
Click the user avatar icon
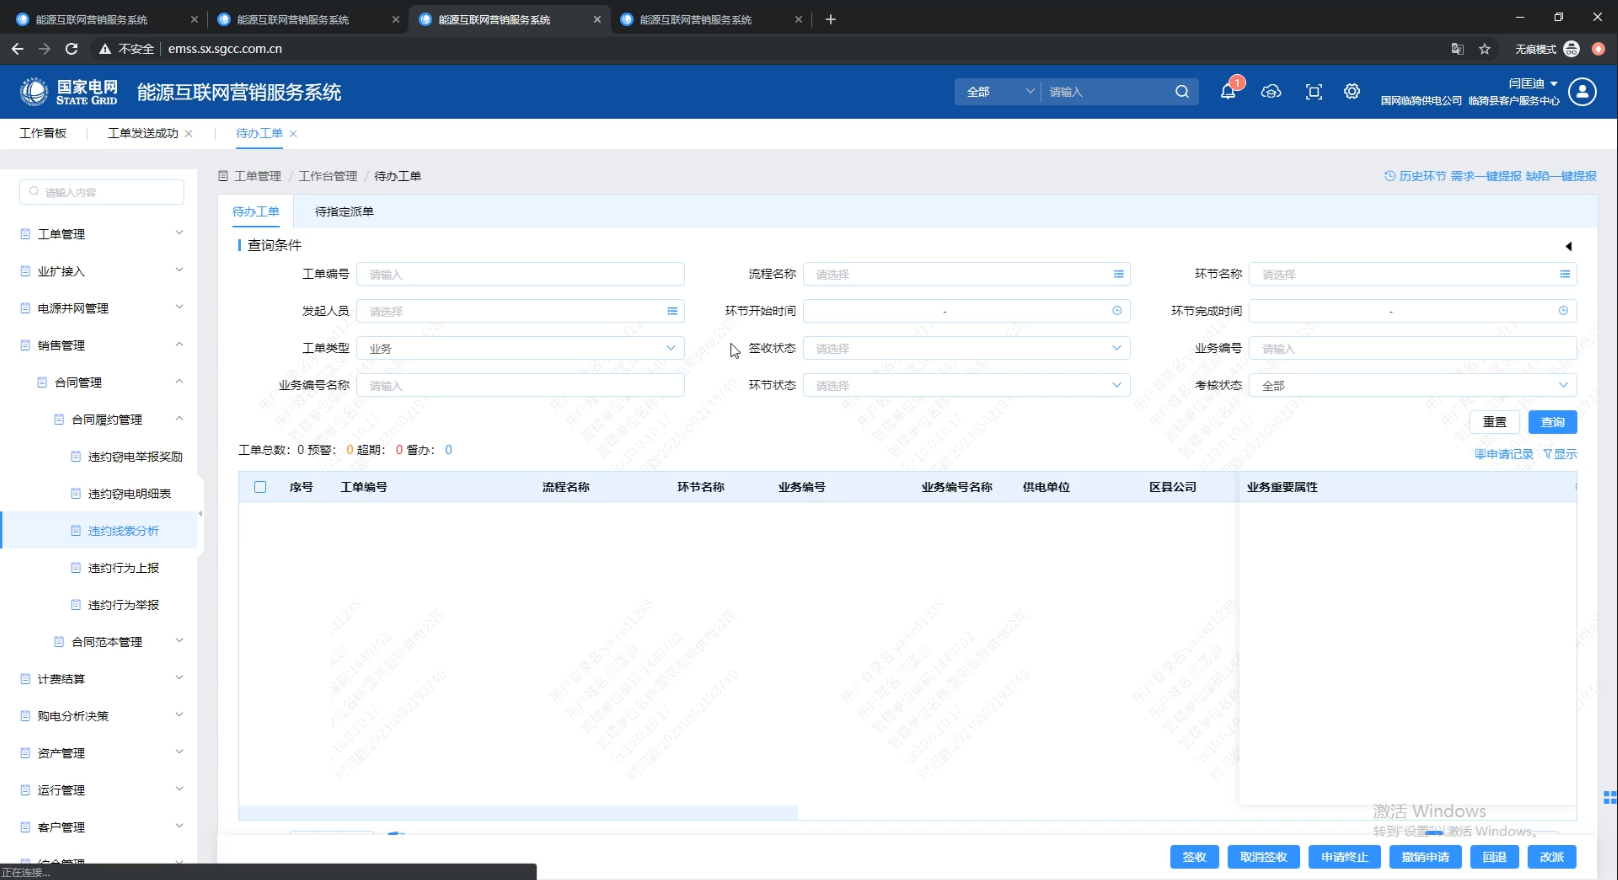1582,92
